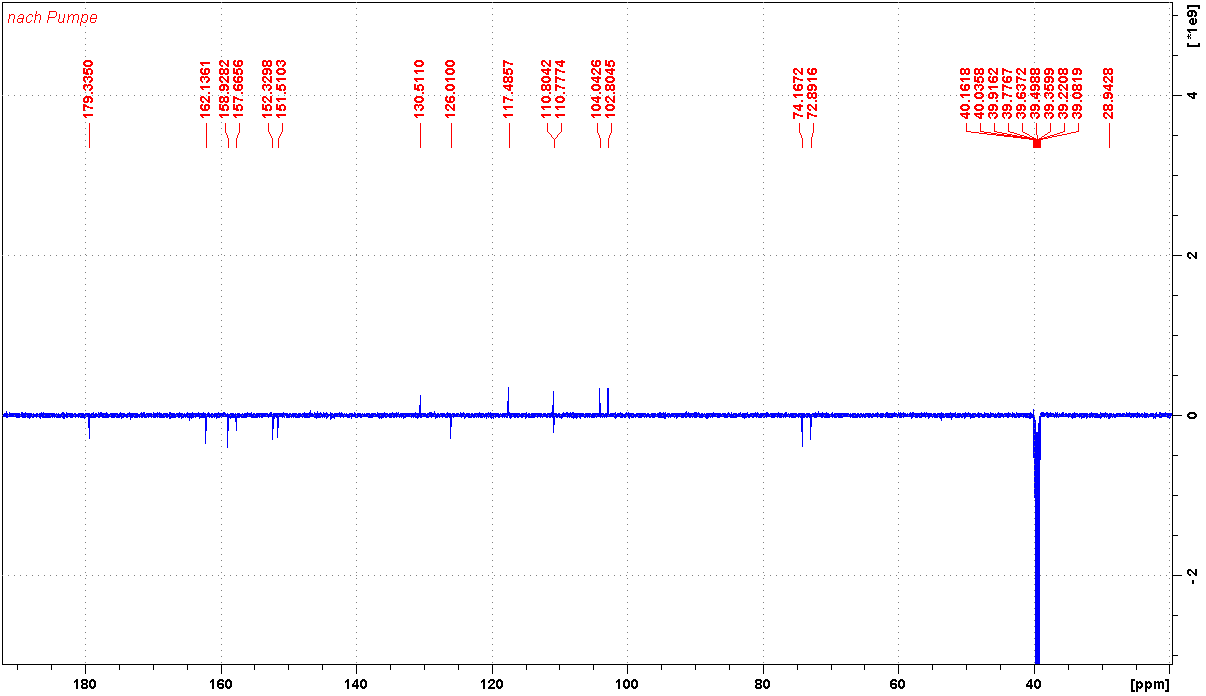This screenshot has height=696, width=1206.
Task: Click the 'nach Pumpe' spectrum title
Action: [52, 18]
